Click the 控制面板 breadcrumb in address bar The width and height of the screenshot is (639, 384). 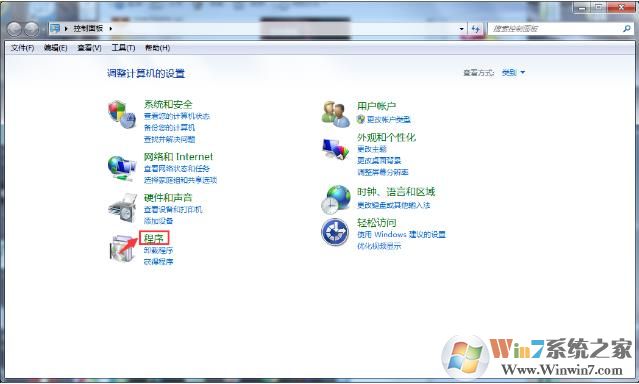coord(88,29)
